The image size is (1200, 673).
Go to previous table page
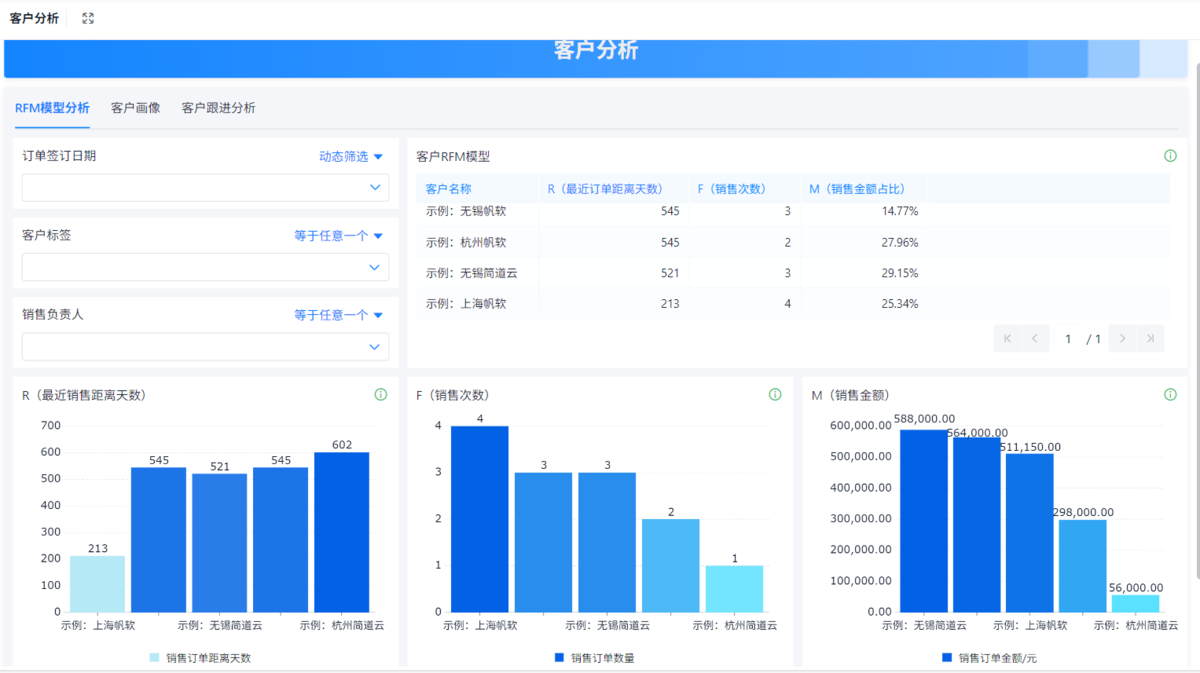(x=1035, y=339)
